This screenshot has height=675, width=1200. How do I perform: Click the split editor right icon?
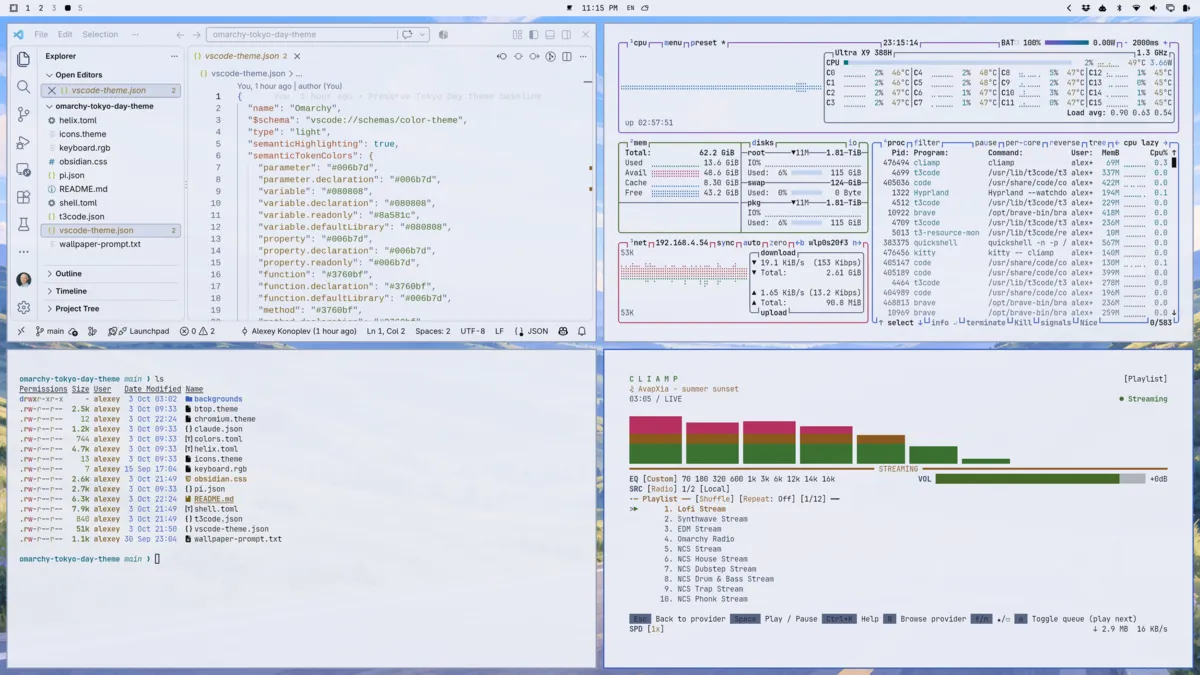pyautogui.click(x=566, y=57)
